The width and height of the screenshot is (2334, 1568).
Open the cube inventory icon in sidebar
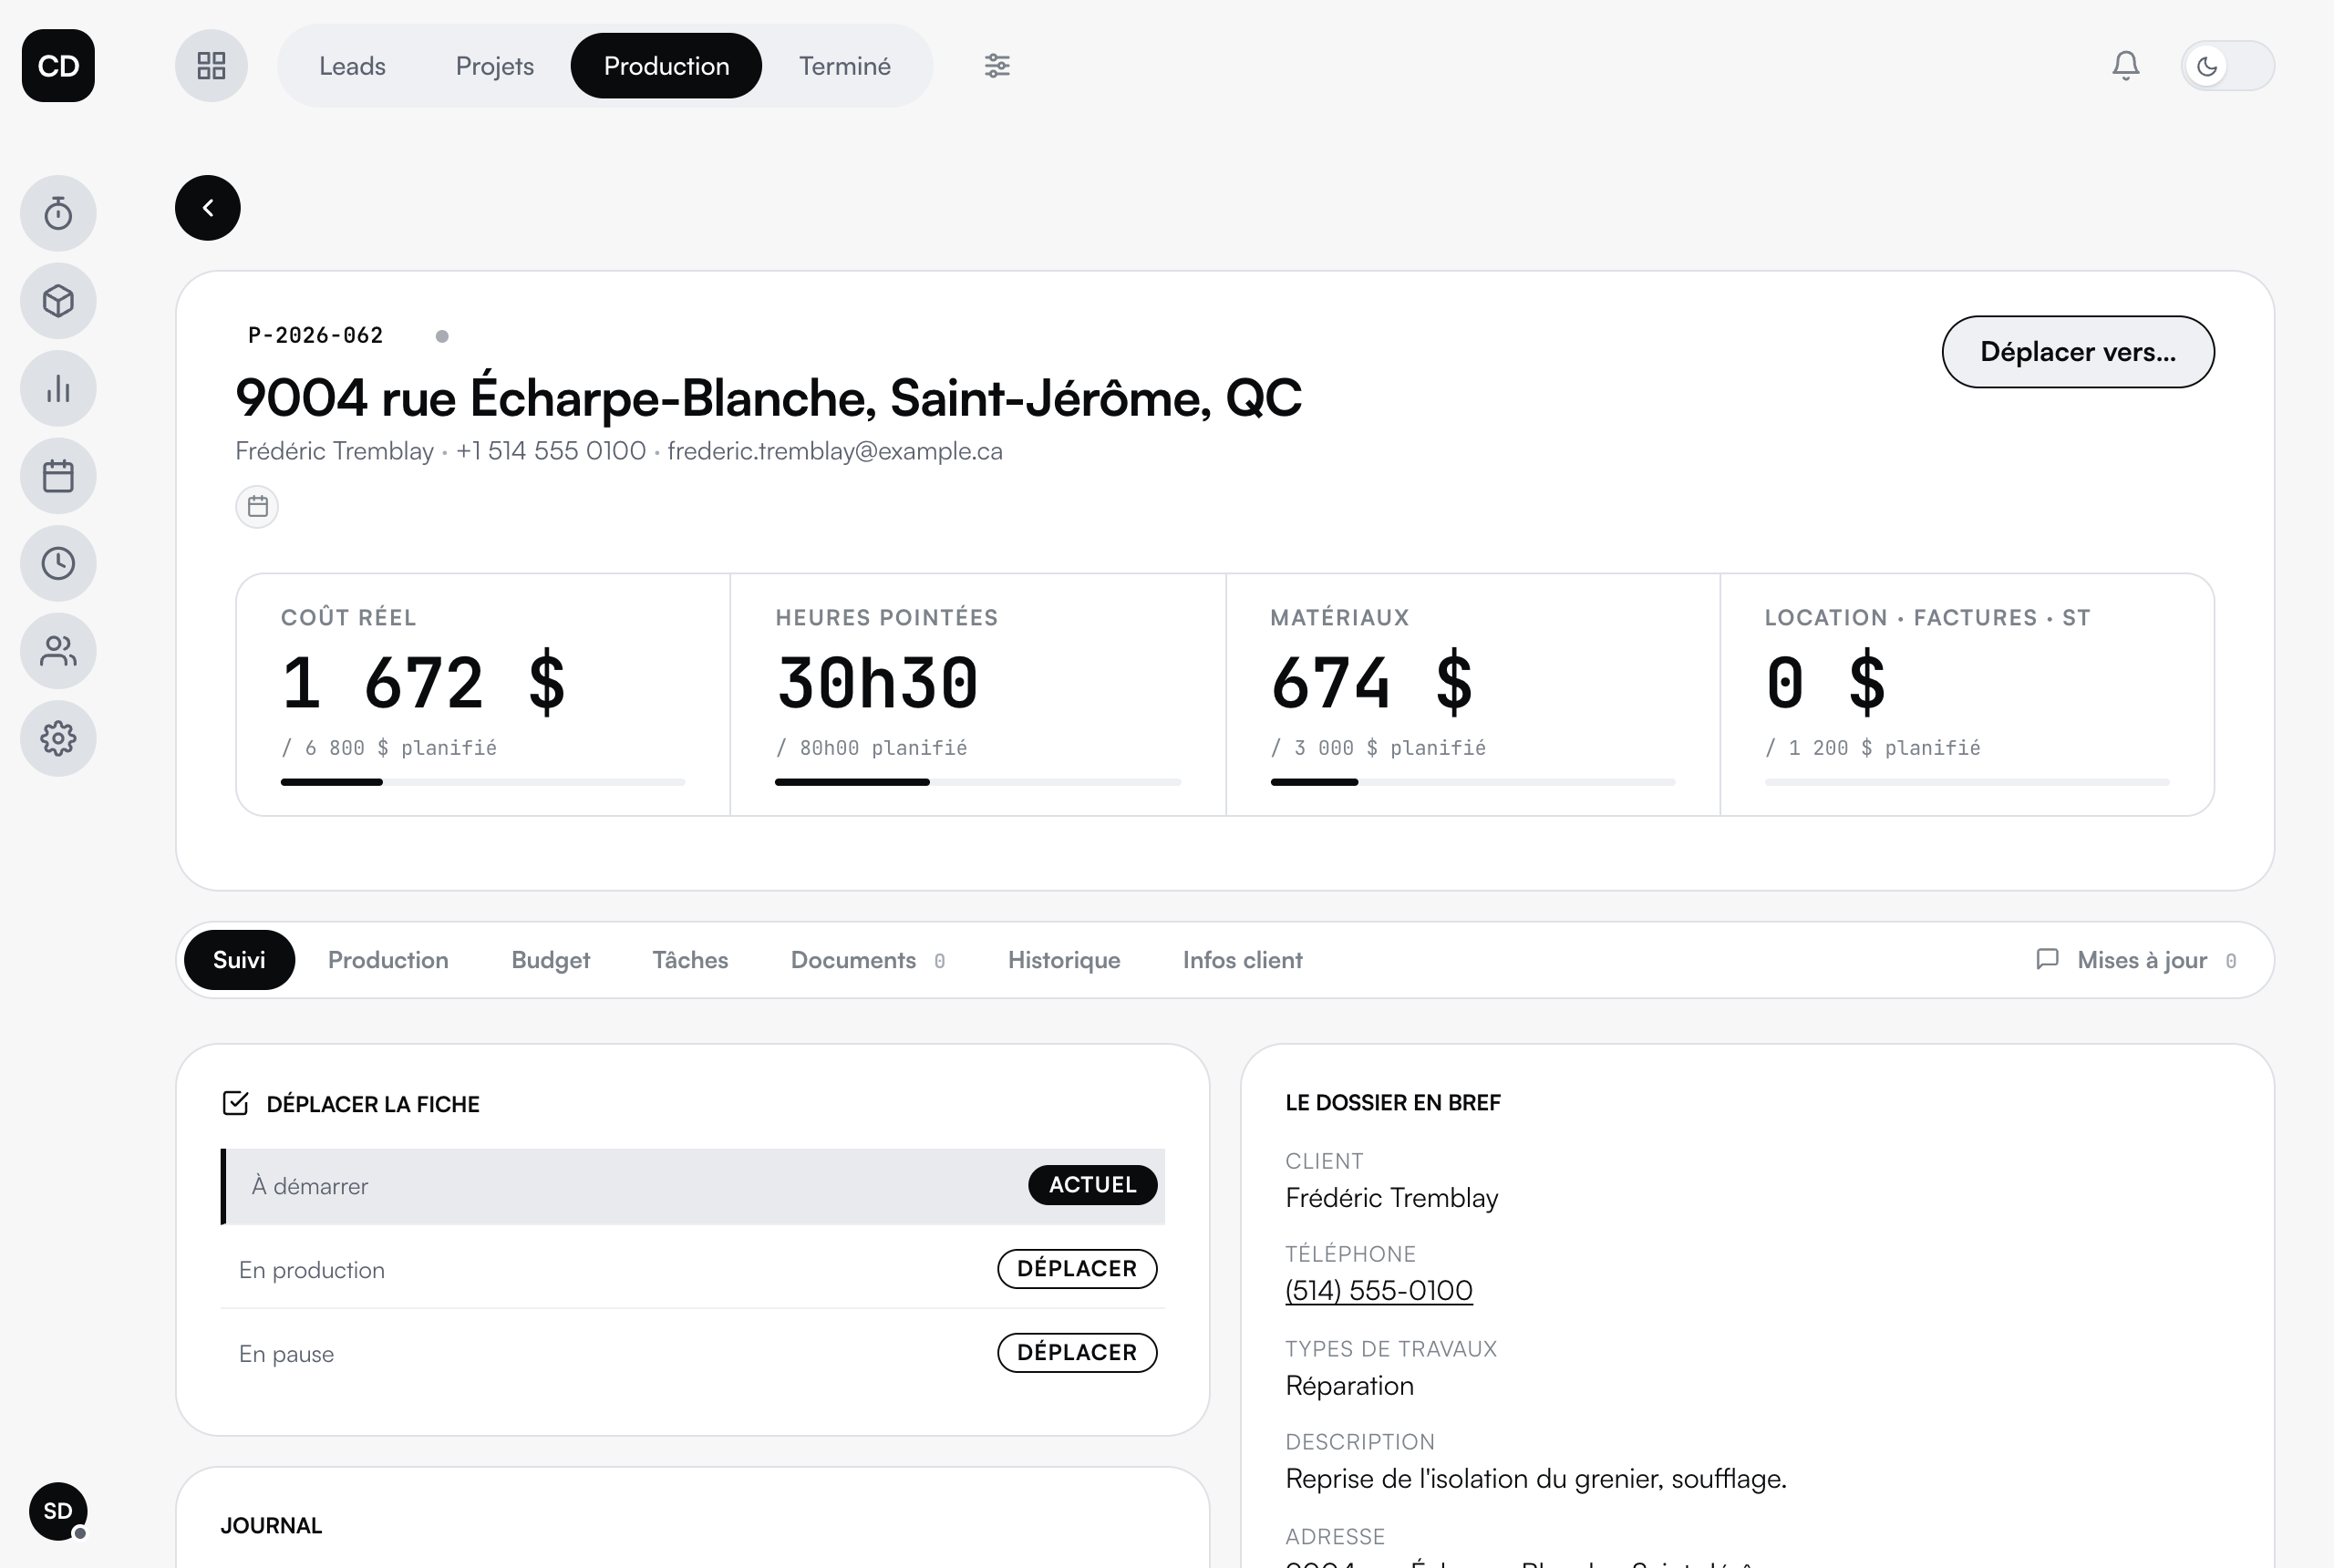click(58, 301)
